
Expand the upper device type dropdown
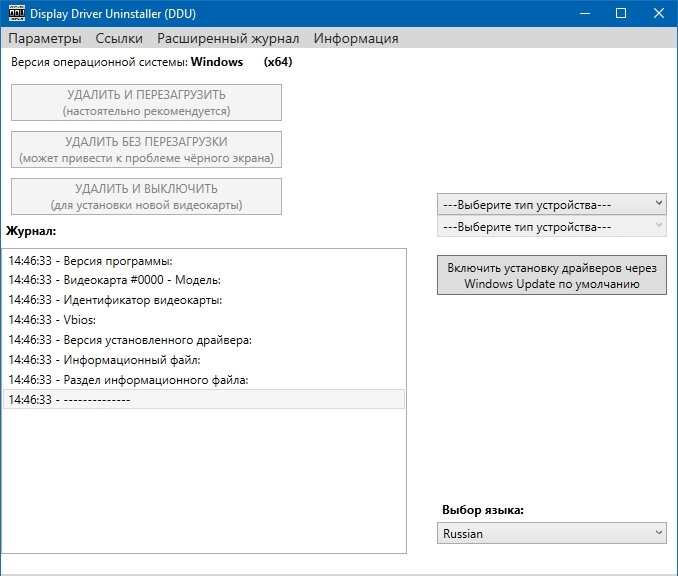pyautogui.click(x=552, y=204)
